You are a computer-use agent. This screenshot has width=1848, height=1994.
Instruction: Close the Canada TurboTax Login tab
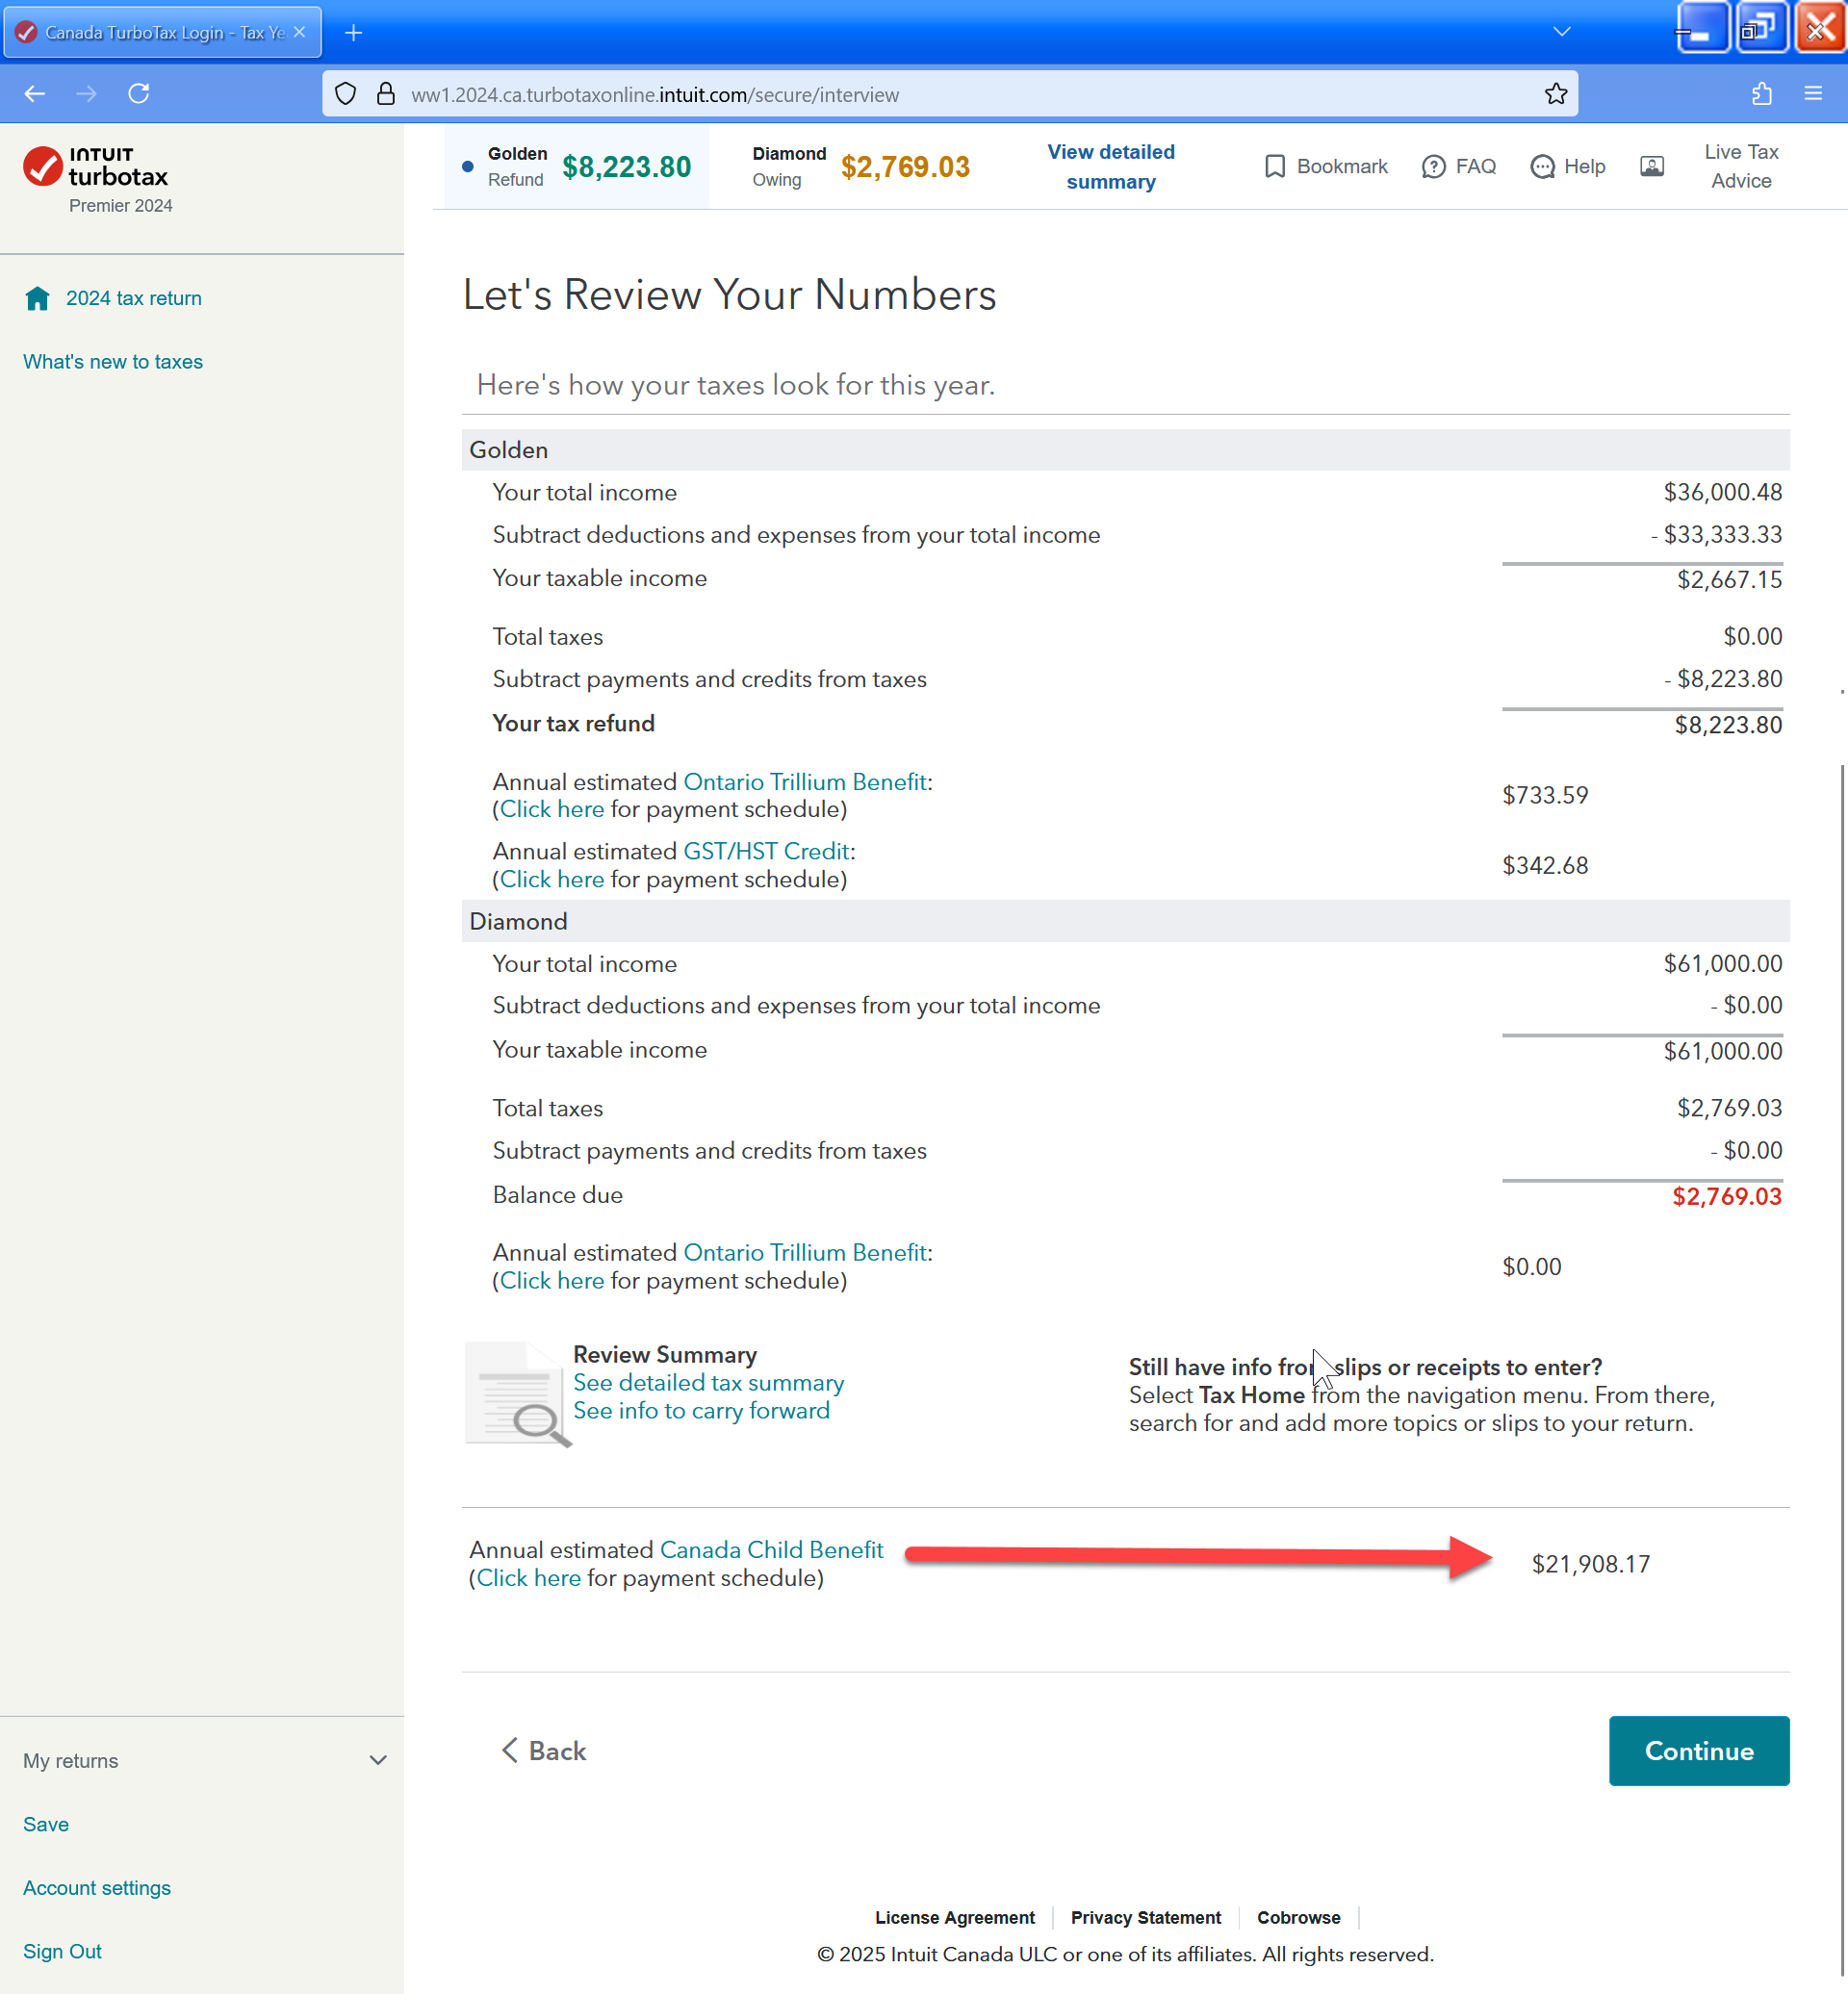coord(299,32)
